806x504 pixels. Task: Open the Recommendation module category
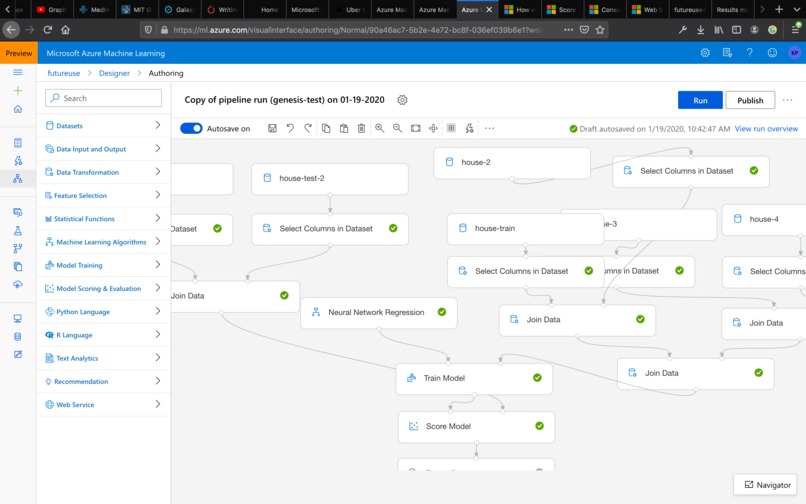(x=103, y=381)
